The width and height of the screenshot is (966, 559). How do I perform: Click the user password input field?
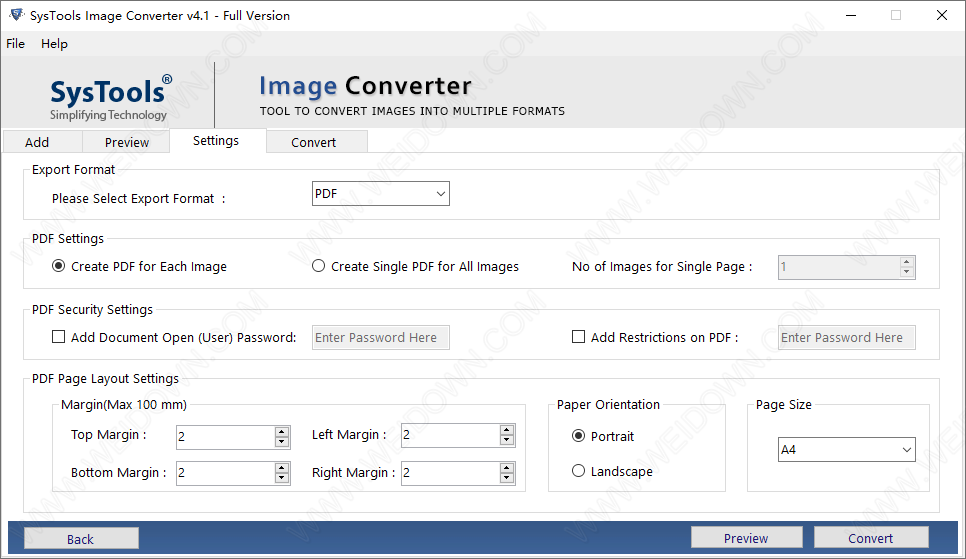click(x=381, y=338)
